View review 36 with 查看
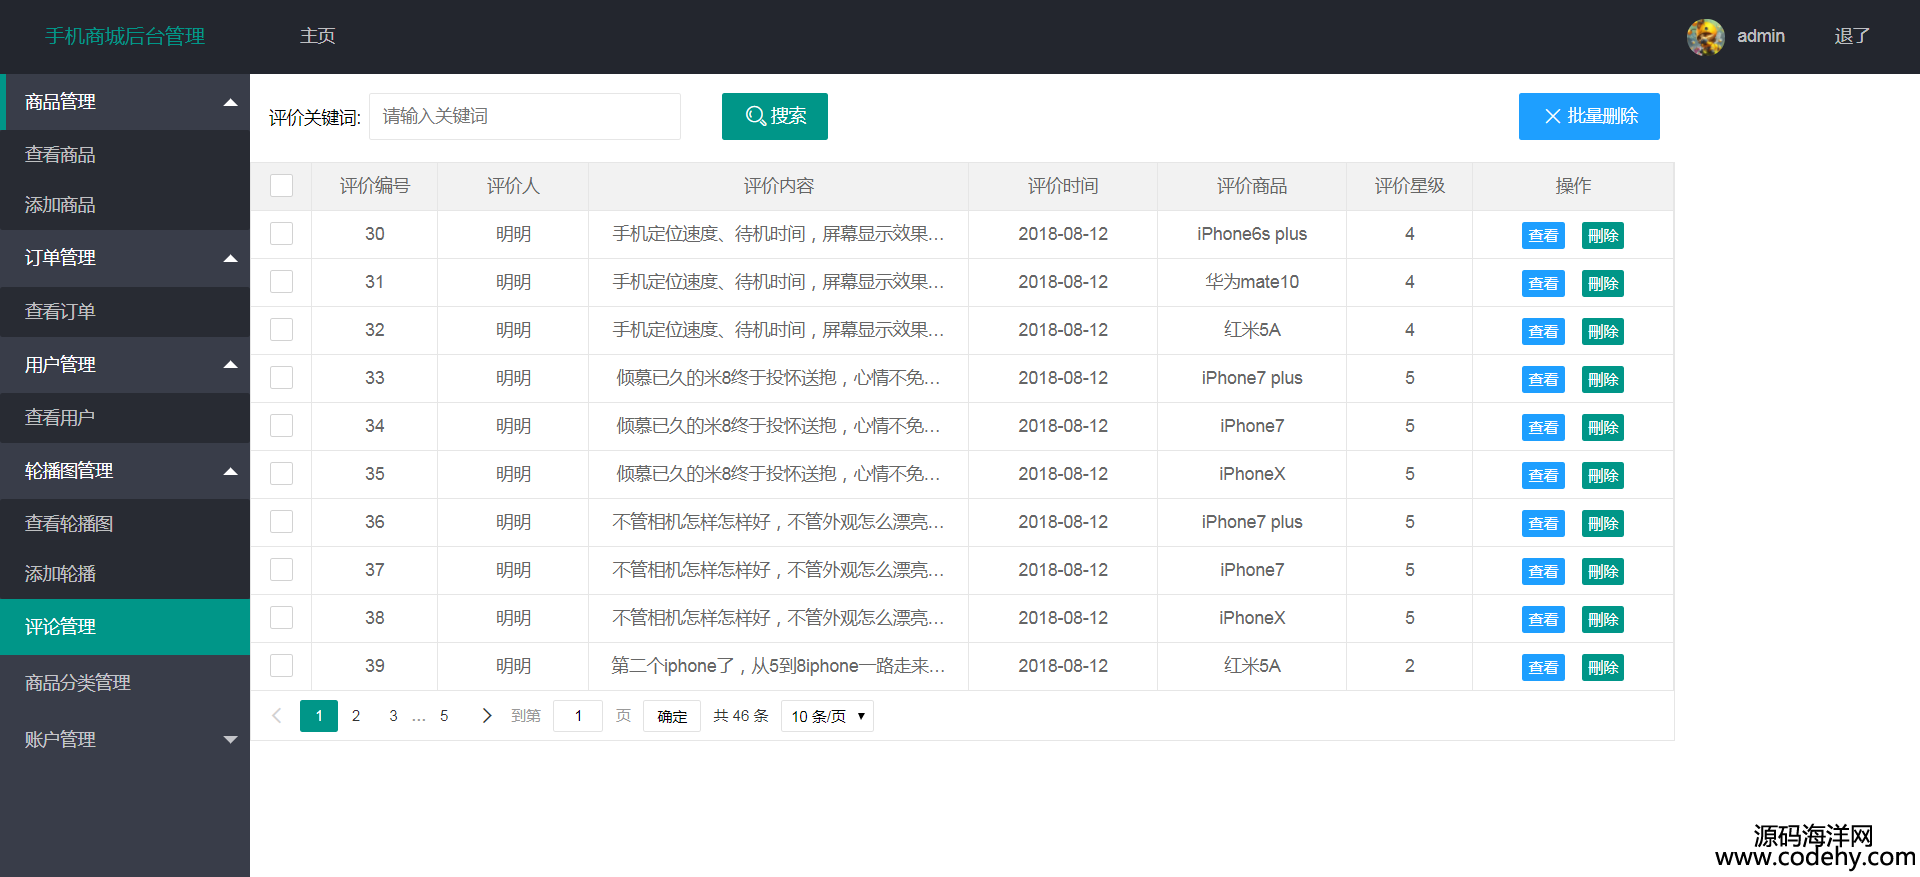This screenshot has width=1920, height=877. 1543,523
